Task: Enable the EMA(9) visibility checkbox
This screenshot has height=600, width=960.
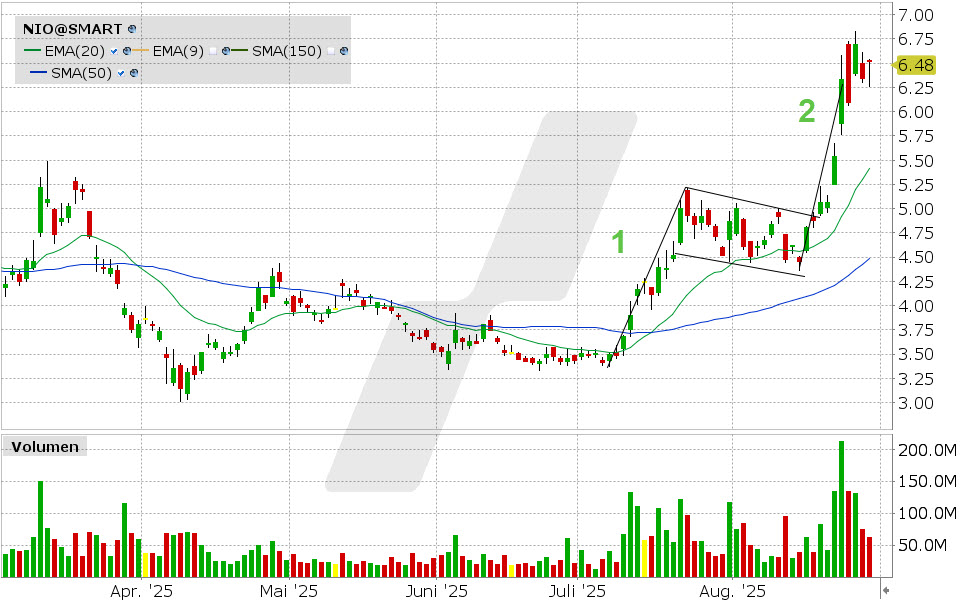Action: pos(212,51)
